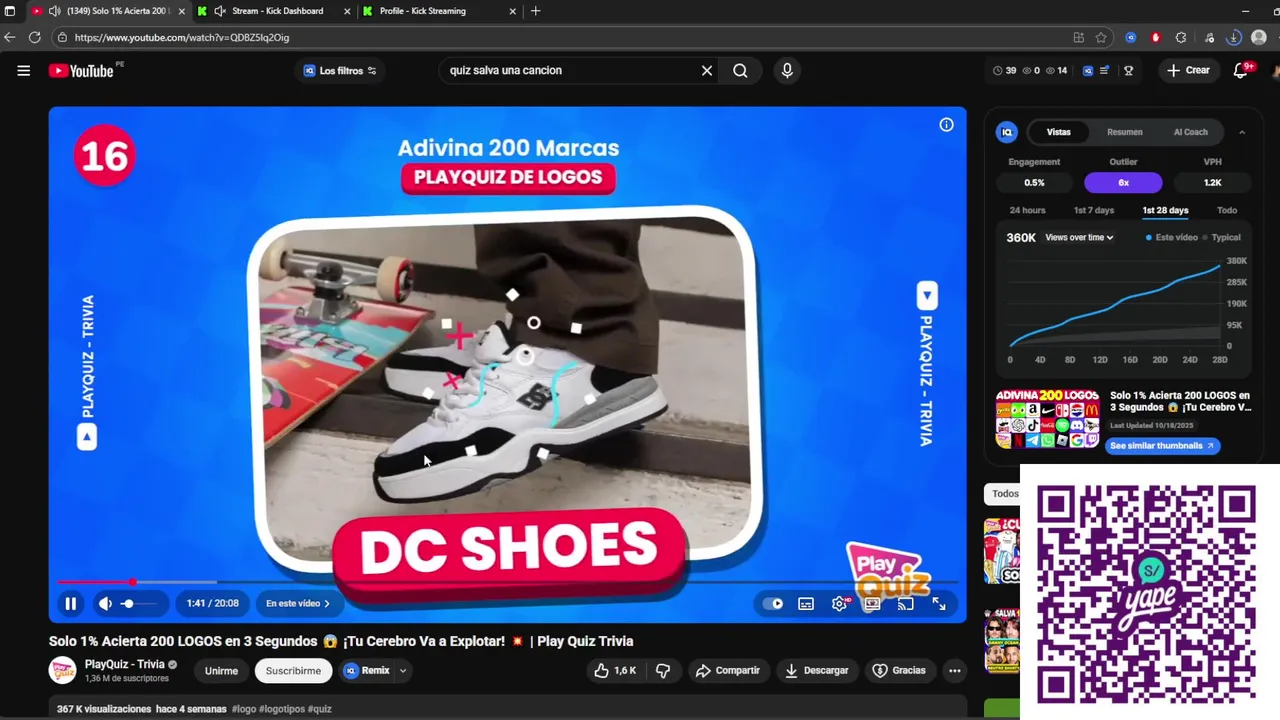
Task: Pause the video
Action: pyautogui.click(x=71, y=604)
